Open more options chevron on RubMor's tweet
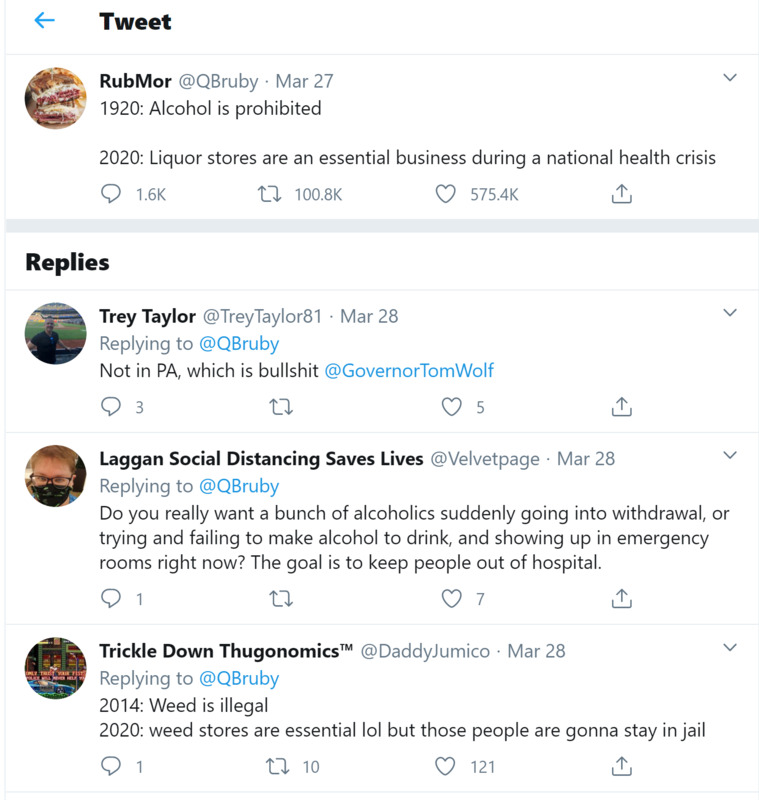 point(730,78)
